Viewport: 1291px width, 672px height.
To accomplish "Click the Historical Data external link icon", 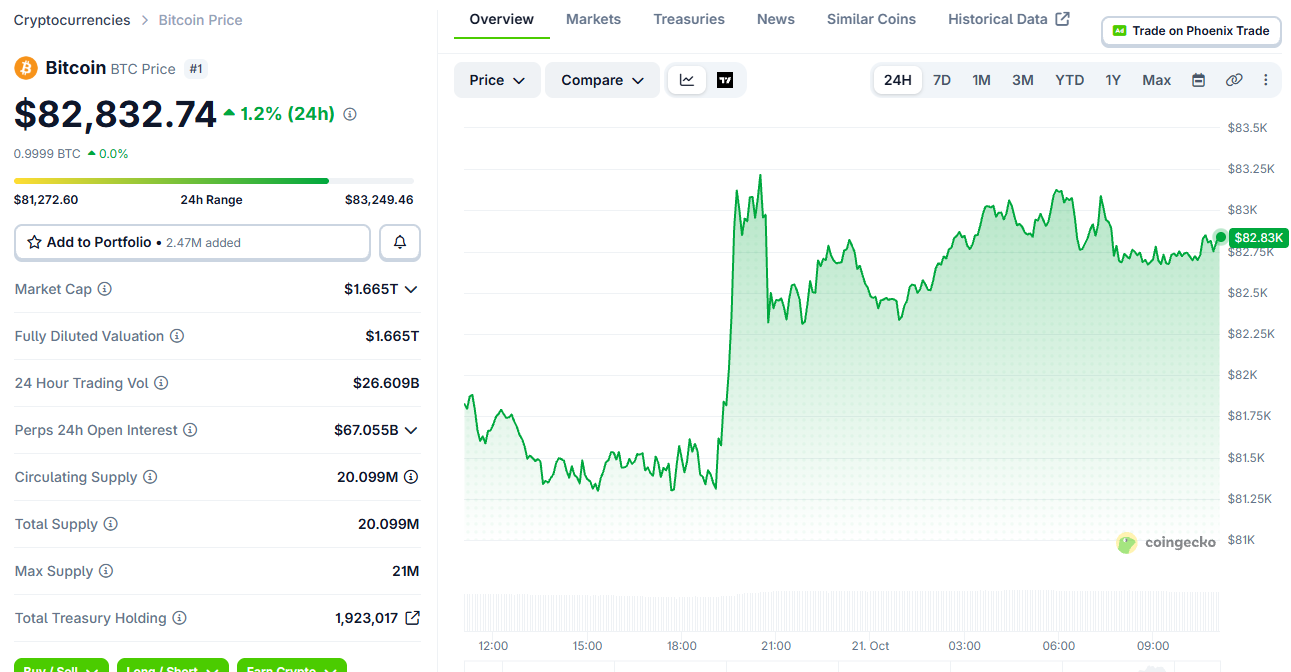I will (x=1063, y=19).
